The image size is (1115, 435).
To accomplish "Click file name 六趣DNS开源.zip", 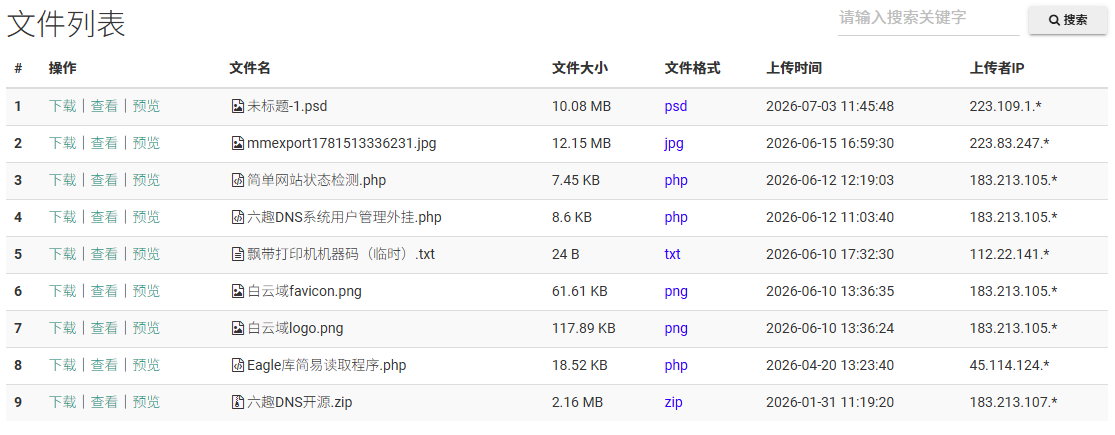I will 299,402.
